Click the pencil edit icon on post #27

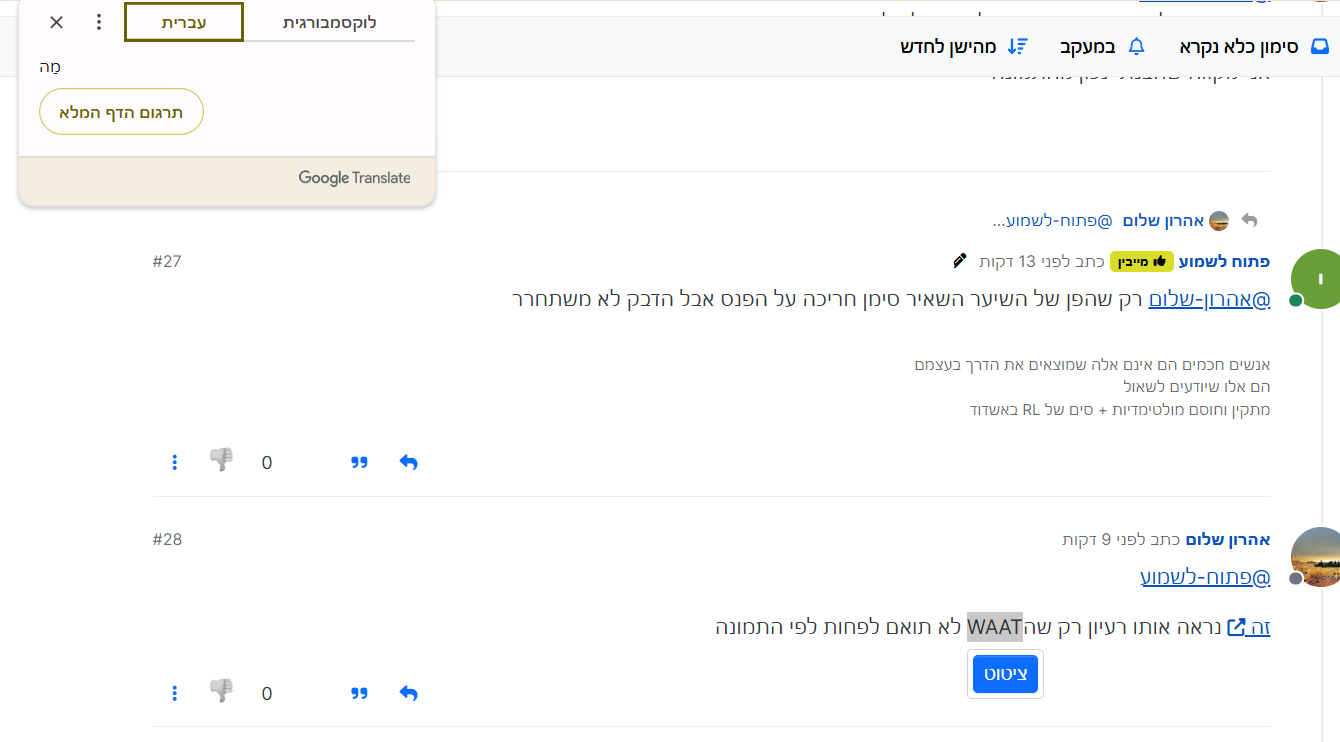point(960,261)
